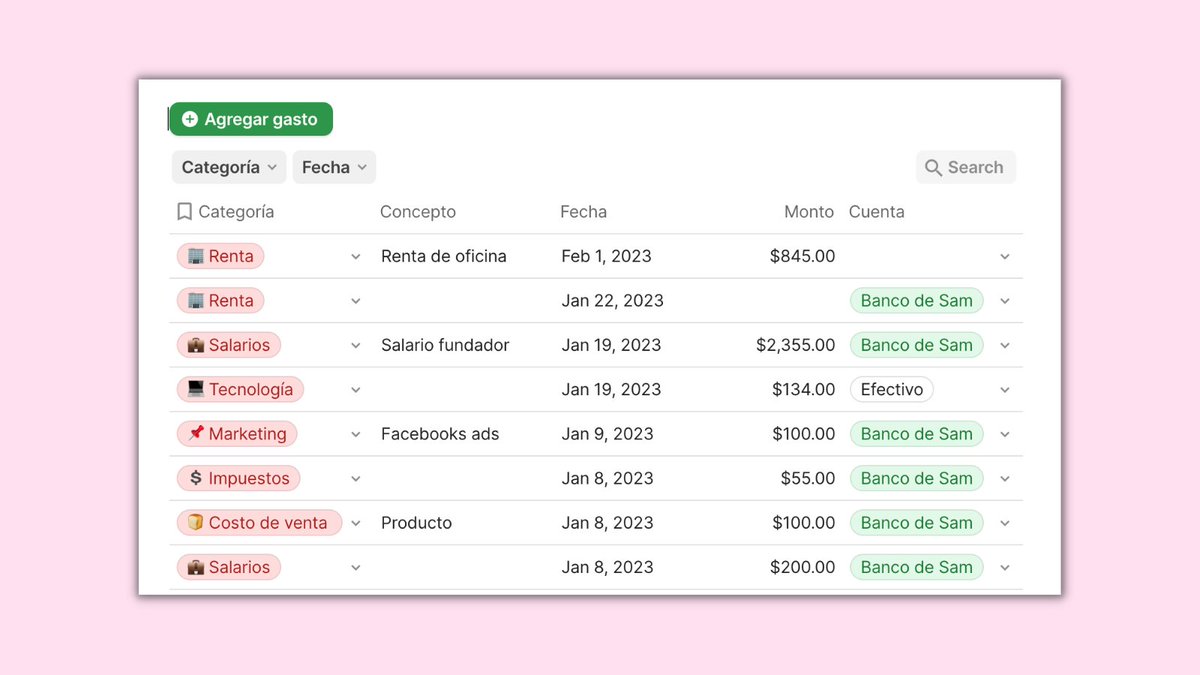Click the dollar icon on Impuestos tag
The width and height of the screenshot is (1200, 675).
pyautogui.click(x=196, y=478)
